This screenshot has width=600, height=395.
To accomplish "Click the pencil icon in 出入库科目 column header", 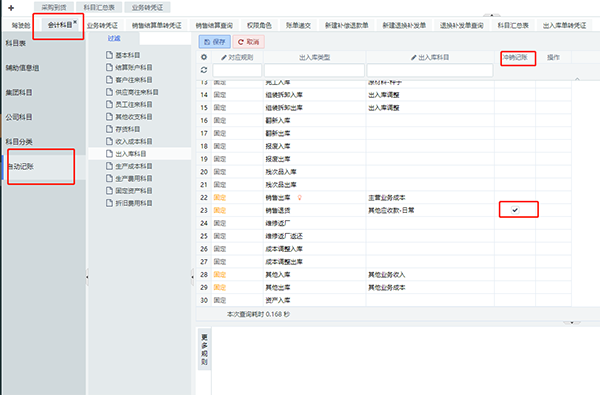I will coord(414,57).
